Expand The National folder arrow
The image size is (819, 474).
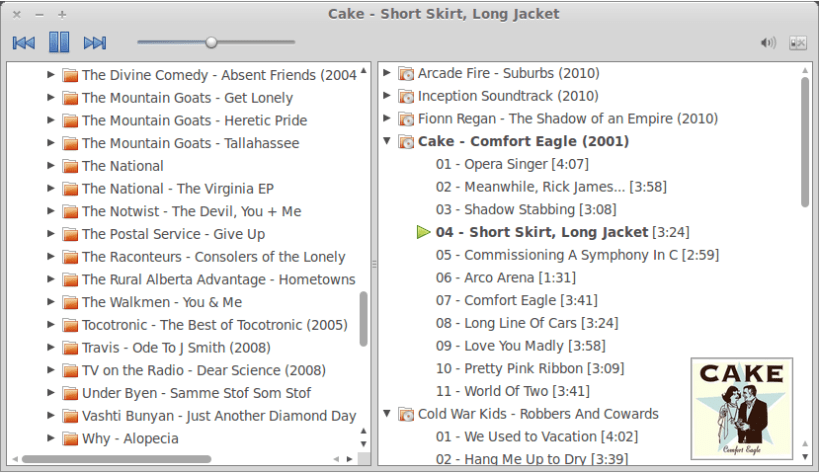pos(51,165)
